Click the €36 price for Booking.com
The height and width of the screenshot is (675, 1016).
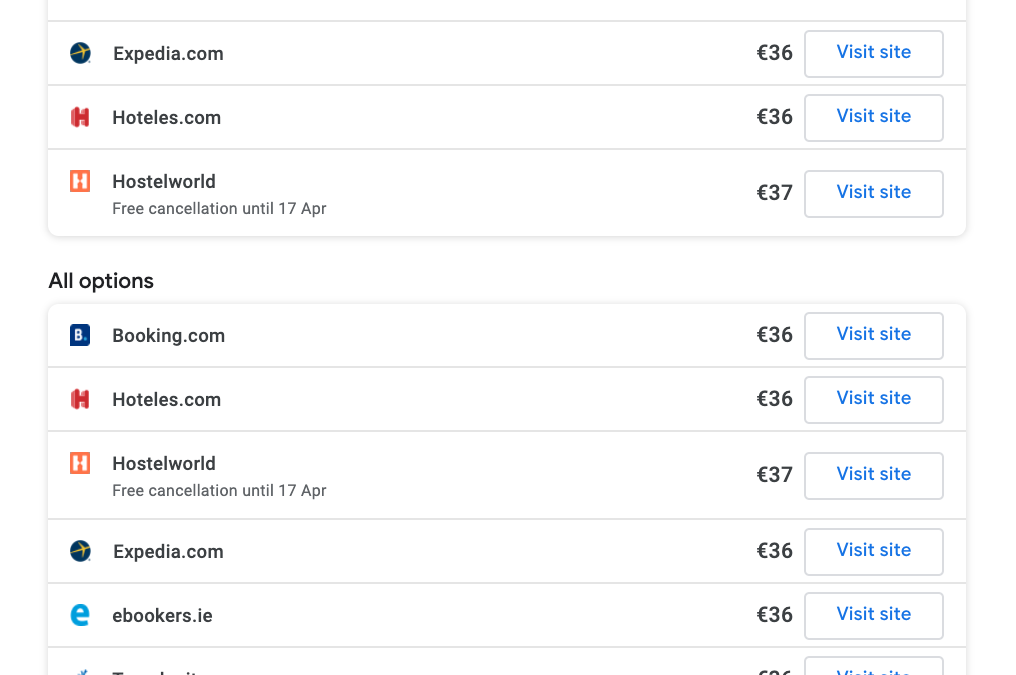pyautogui.click(x=774, y=335)
